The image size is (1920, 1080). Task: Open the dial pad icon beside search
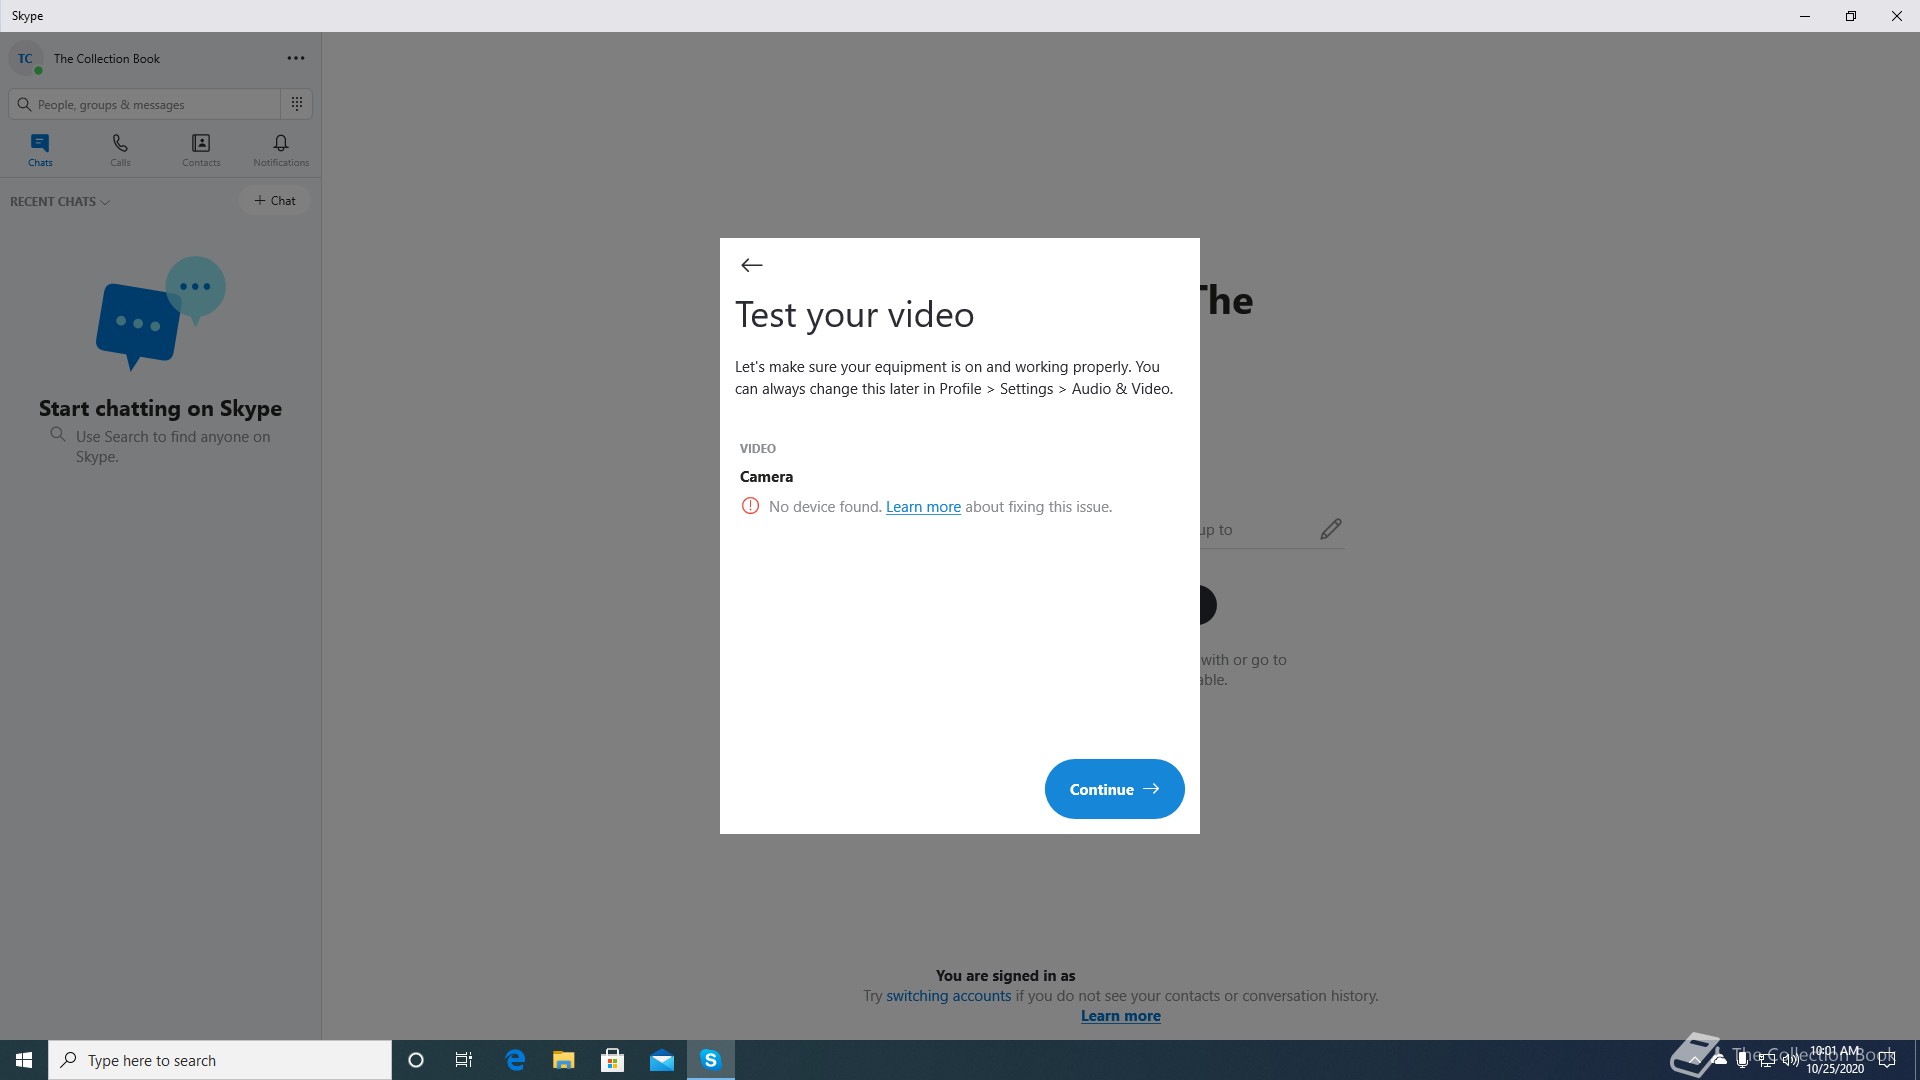click(x=297, y=104)
